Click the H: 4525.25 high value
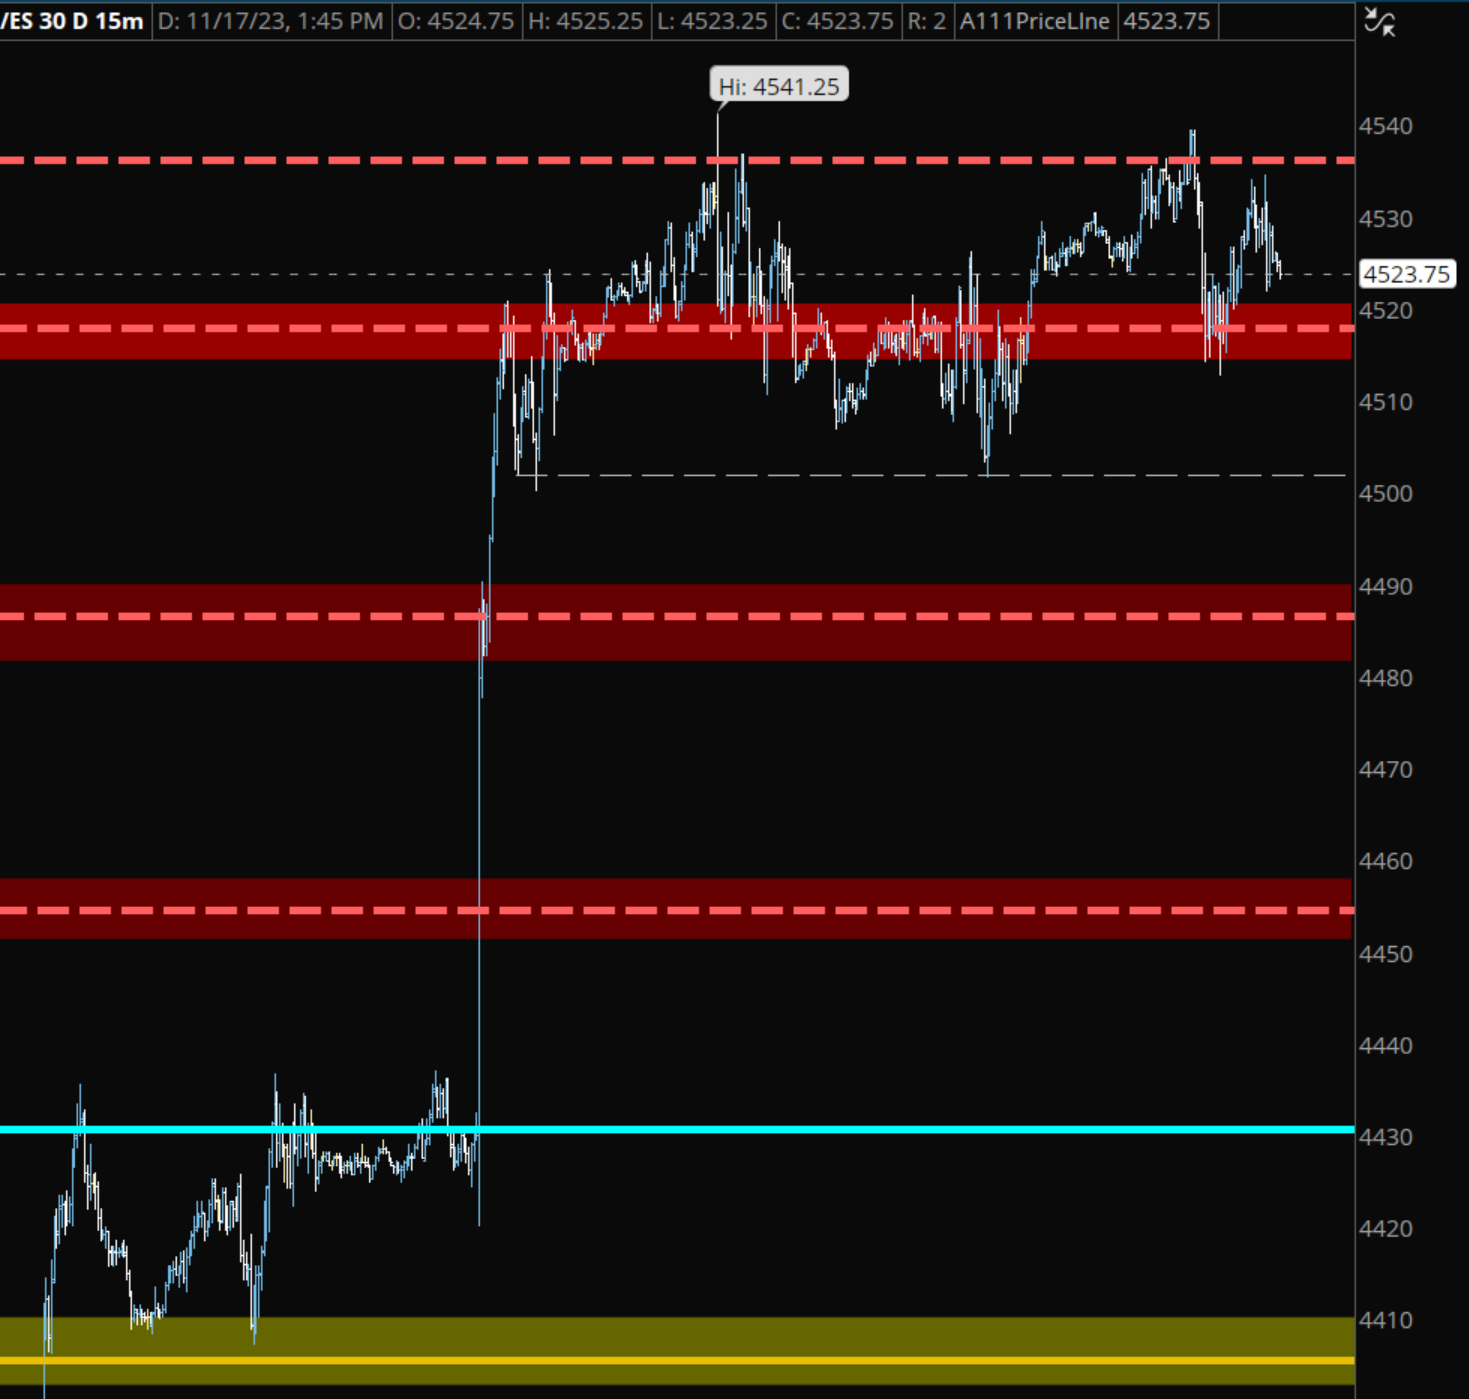 click(x=590, y=20)
